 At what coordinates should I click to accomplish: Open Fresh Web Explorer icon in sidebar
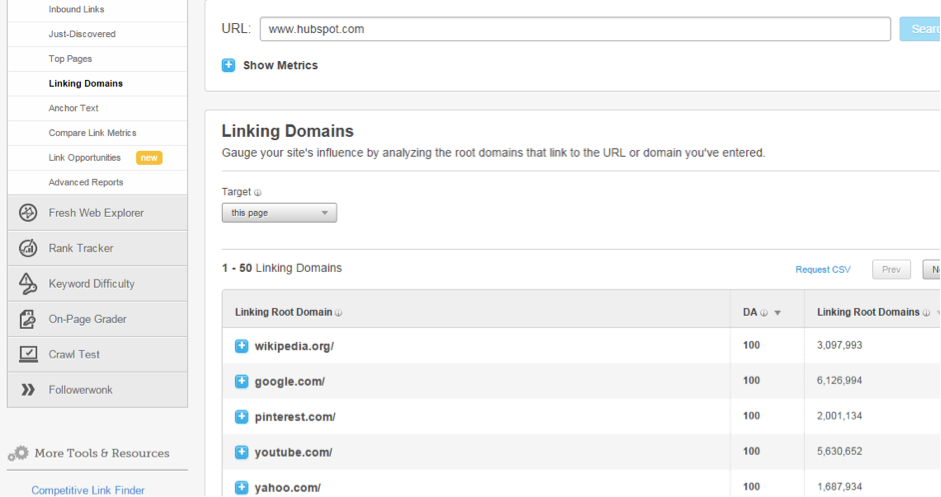pyautogui.click(x=28, y=213)
